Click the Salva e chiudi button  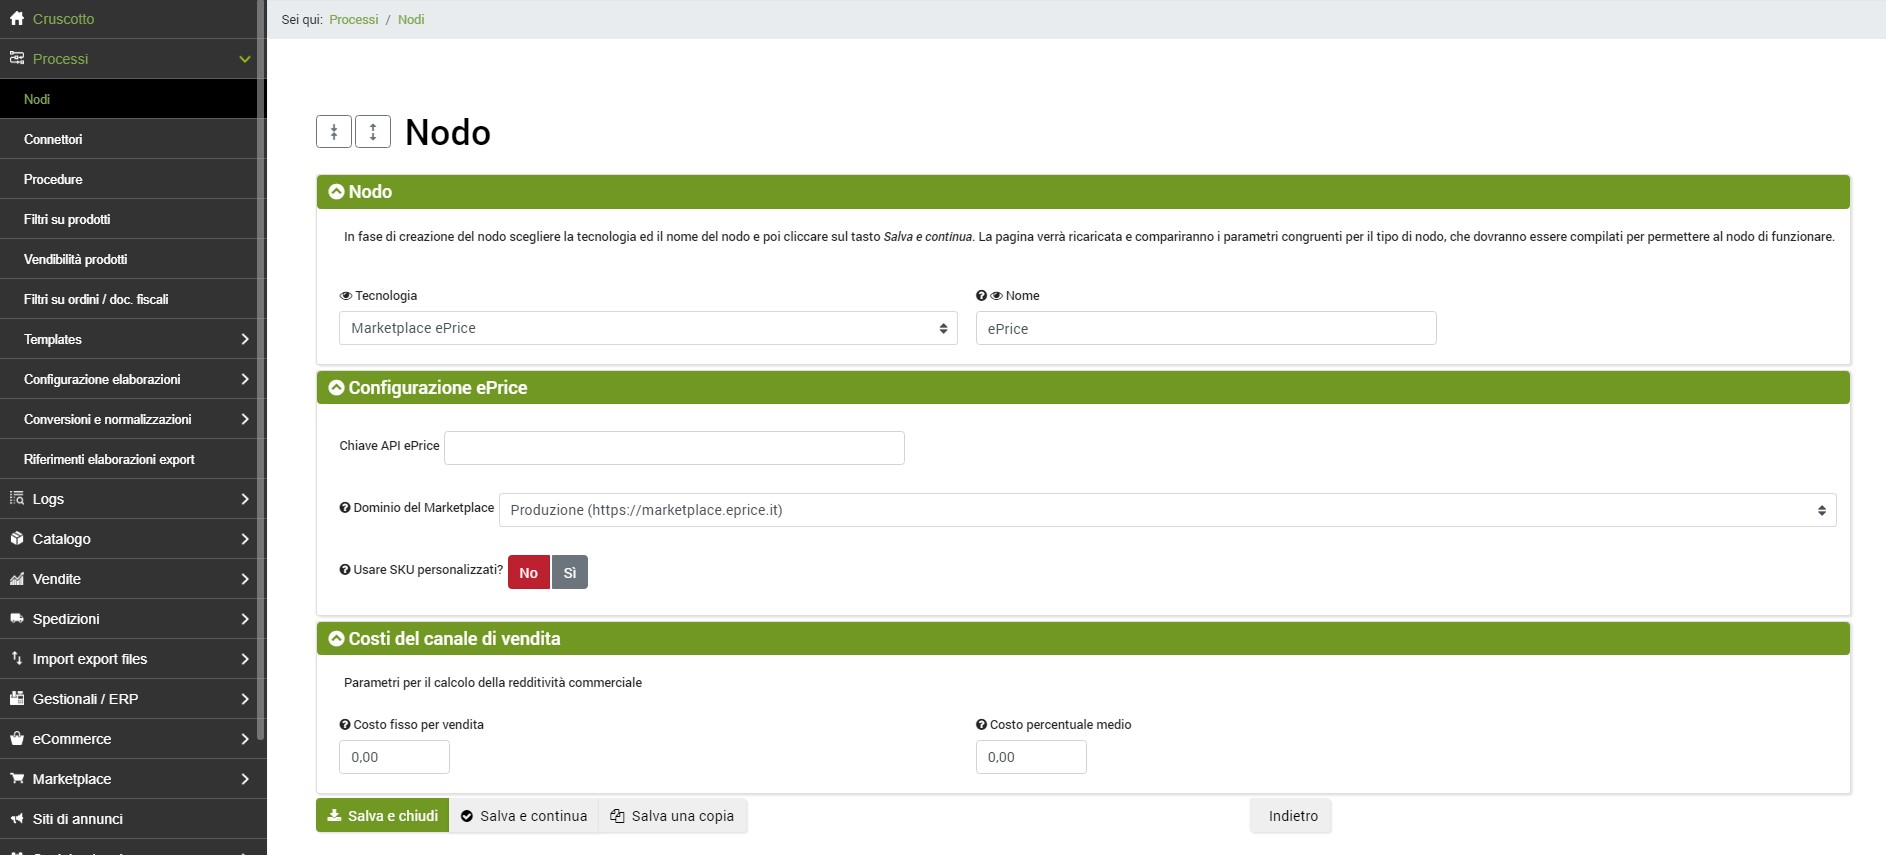click(x=382, y=816)
